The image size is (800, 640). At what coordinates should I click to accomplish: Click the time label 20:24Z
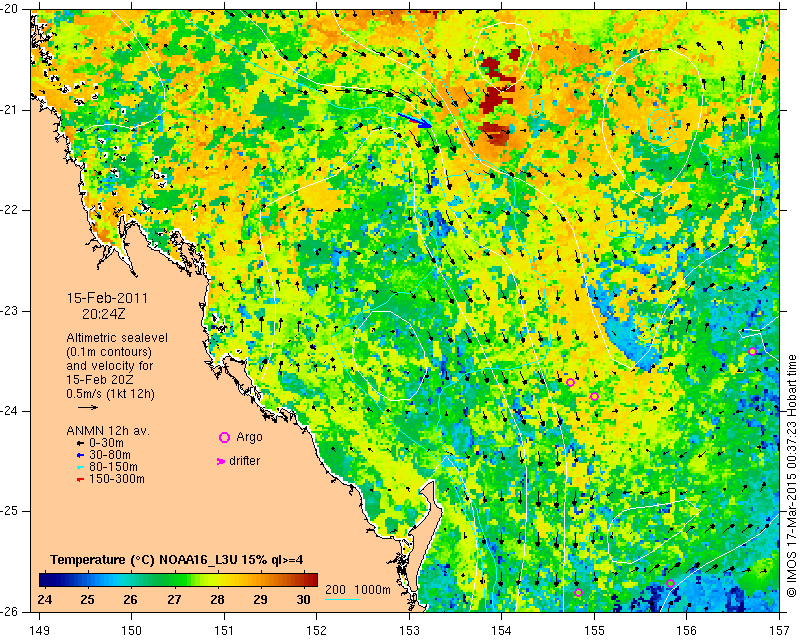tap(104, 314)
